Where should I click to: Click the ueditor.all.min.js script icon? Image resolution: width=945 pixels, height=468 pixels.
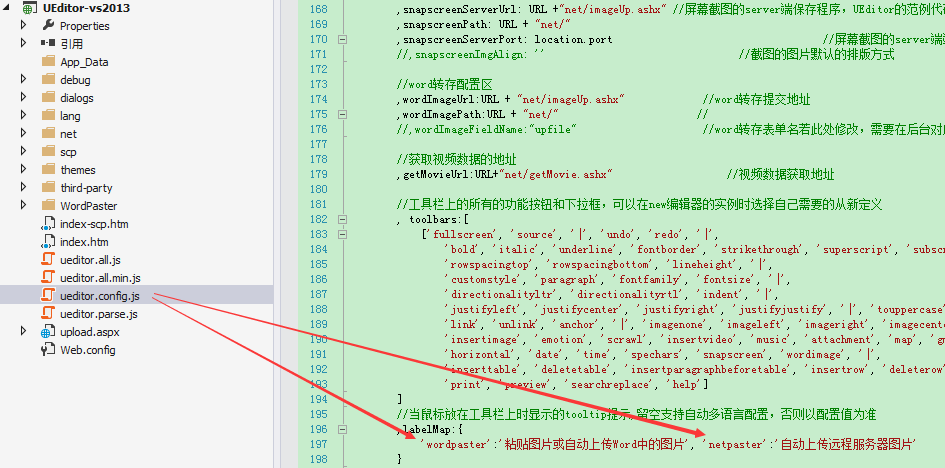[48, 278]
